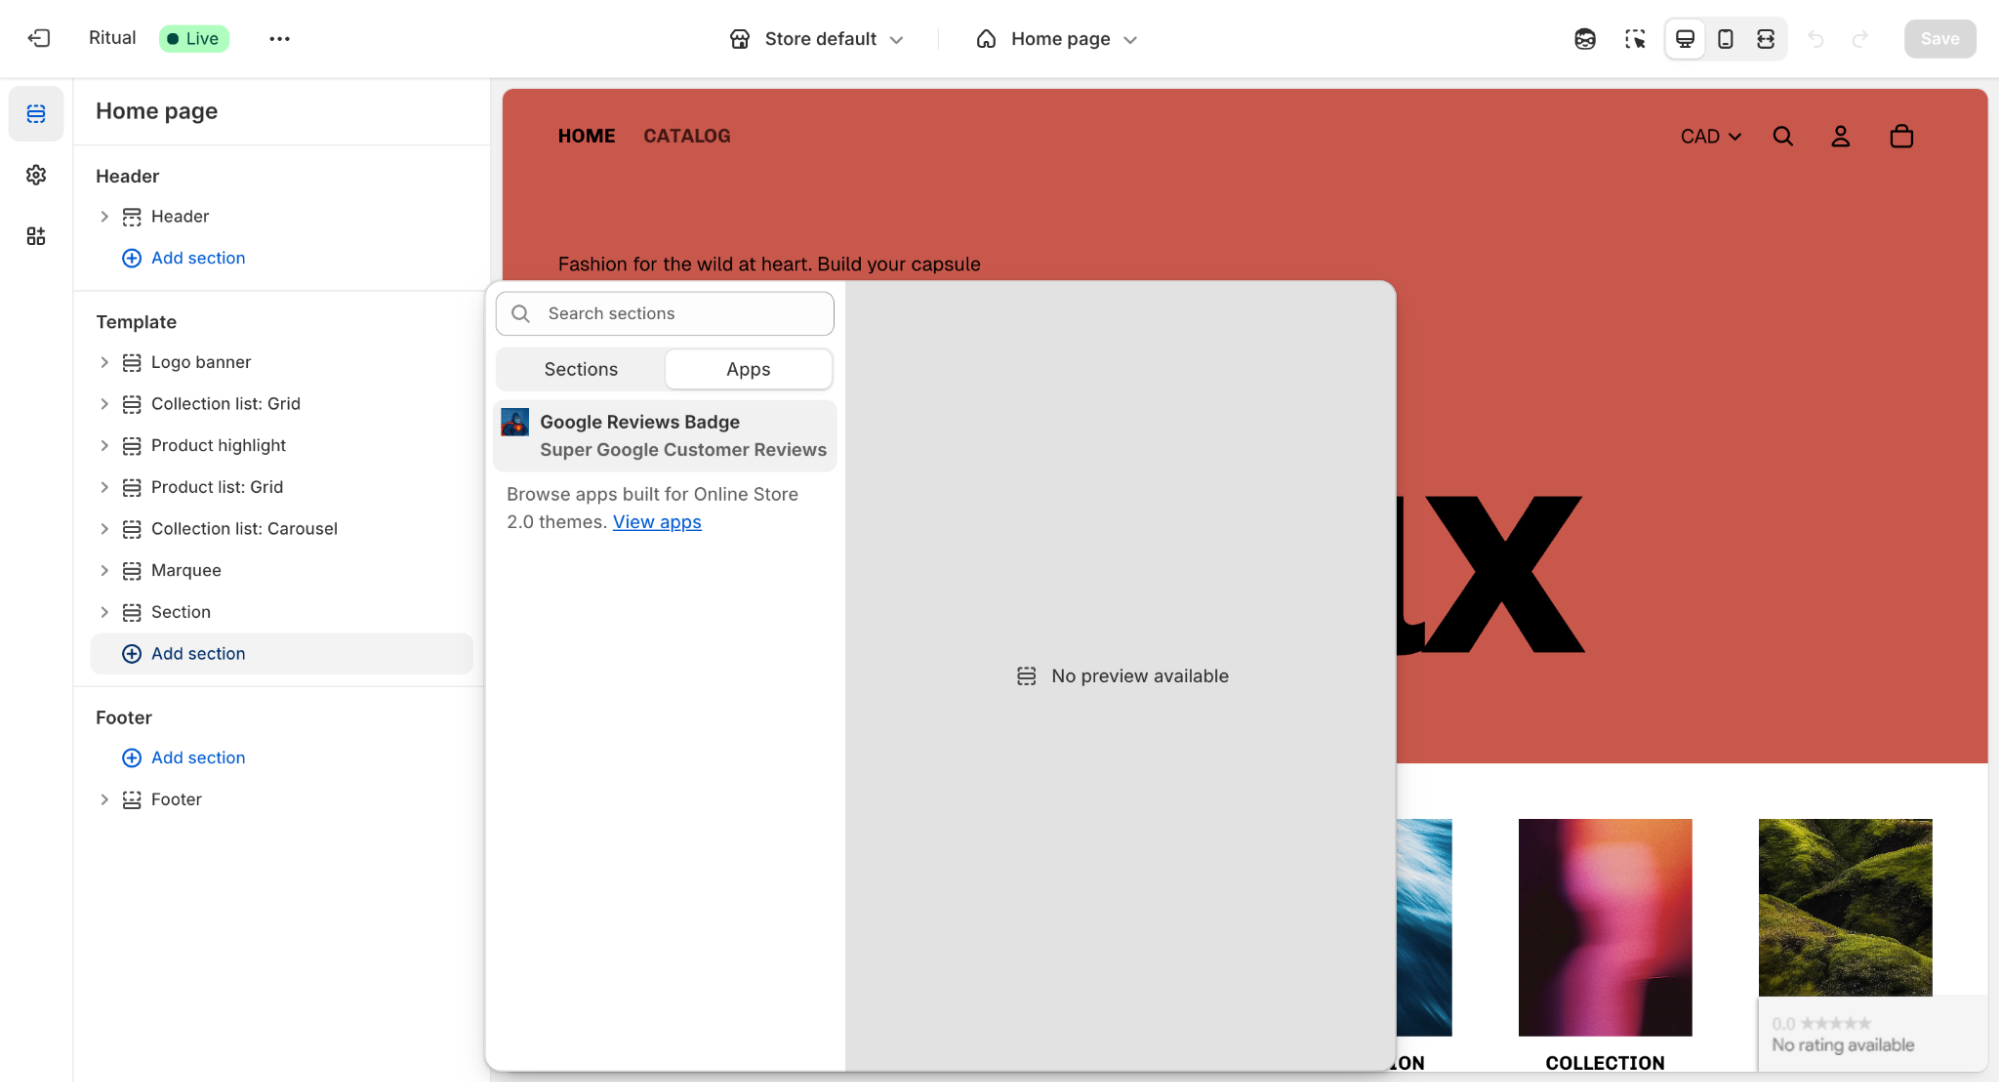Open the Home page template dropdown
This screenshot has height=1083, width=1999.
pyautogui.click(x=1057, y=39)
